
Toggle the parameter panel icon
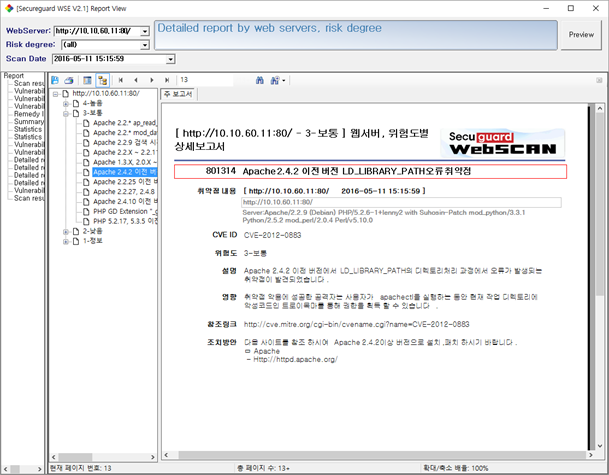point(87,80)
